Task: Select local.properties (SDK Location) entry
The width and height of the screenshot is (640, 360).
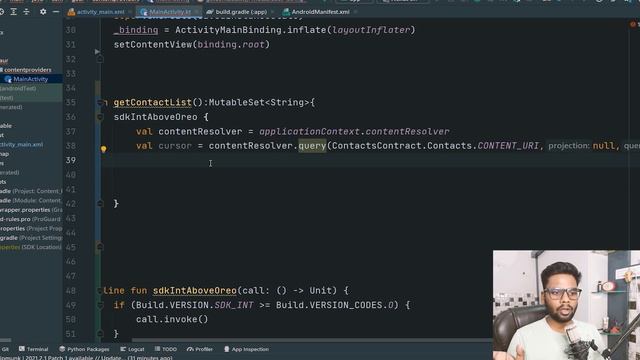Action: coord(31,247)
